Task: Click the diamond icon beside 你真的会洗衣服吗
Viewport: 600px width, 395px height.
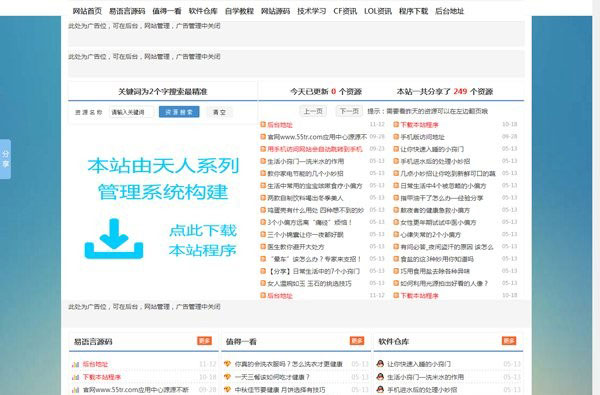Action: (228, 364)
